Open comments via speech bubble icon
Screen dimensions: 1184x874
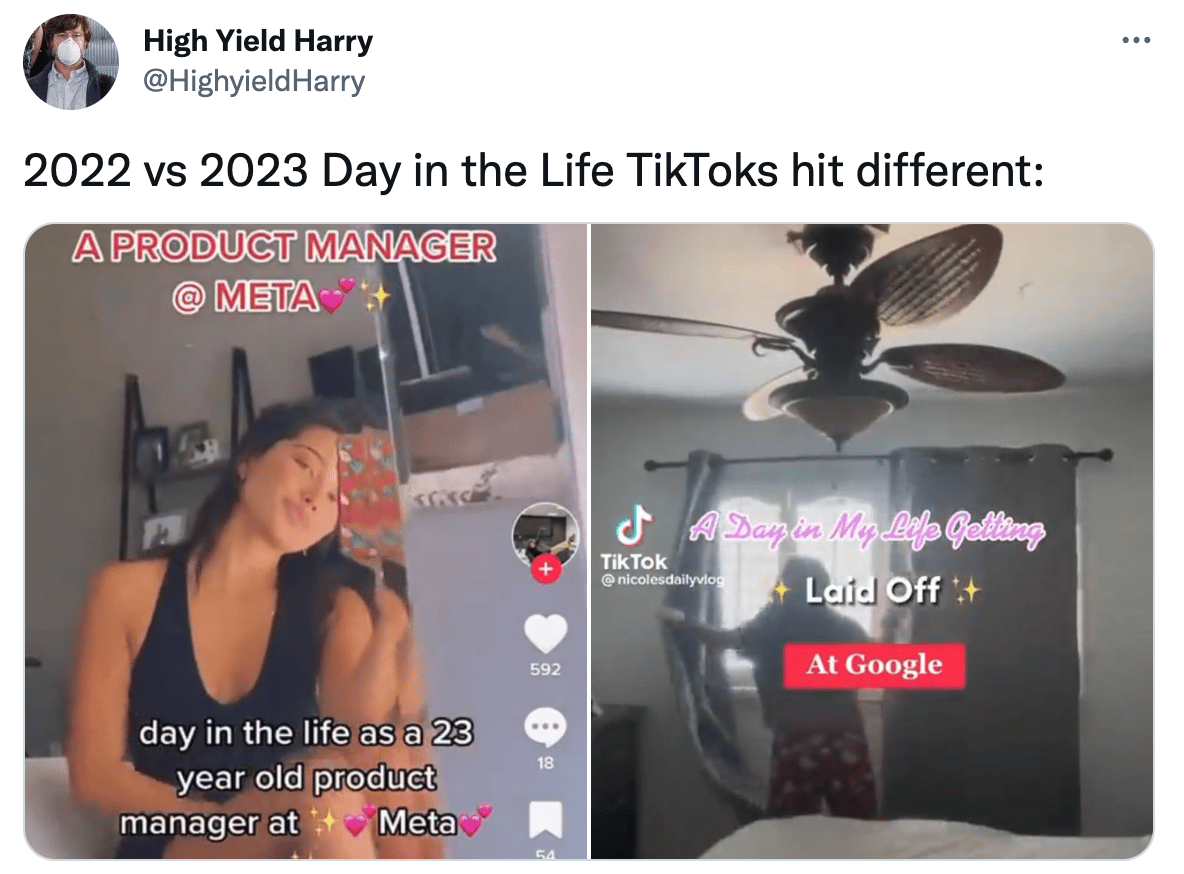tap(545, 727)
